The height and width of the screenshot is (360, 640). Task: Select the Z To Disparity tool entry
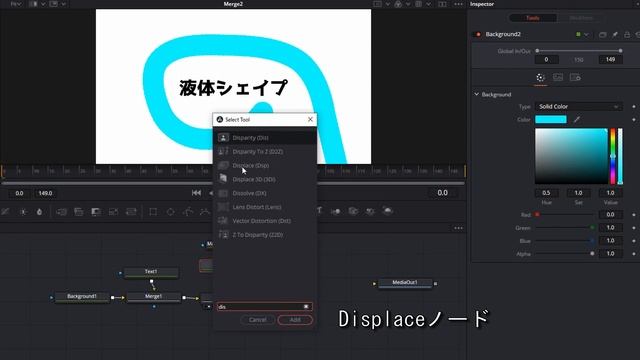[264, 235]
